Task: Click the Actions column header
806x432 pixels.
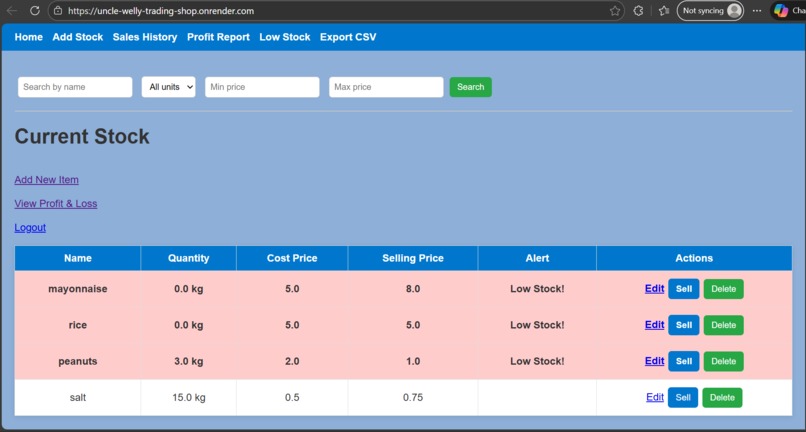Action: (694, 258)
